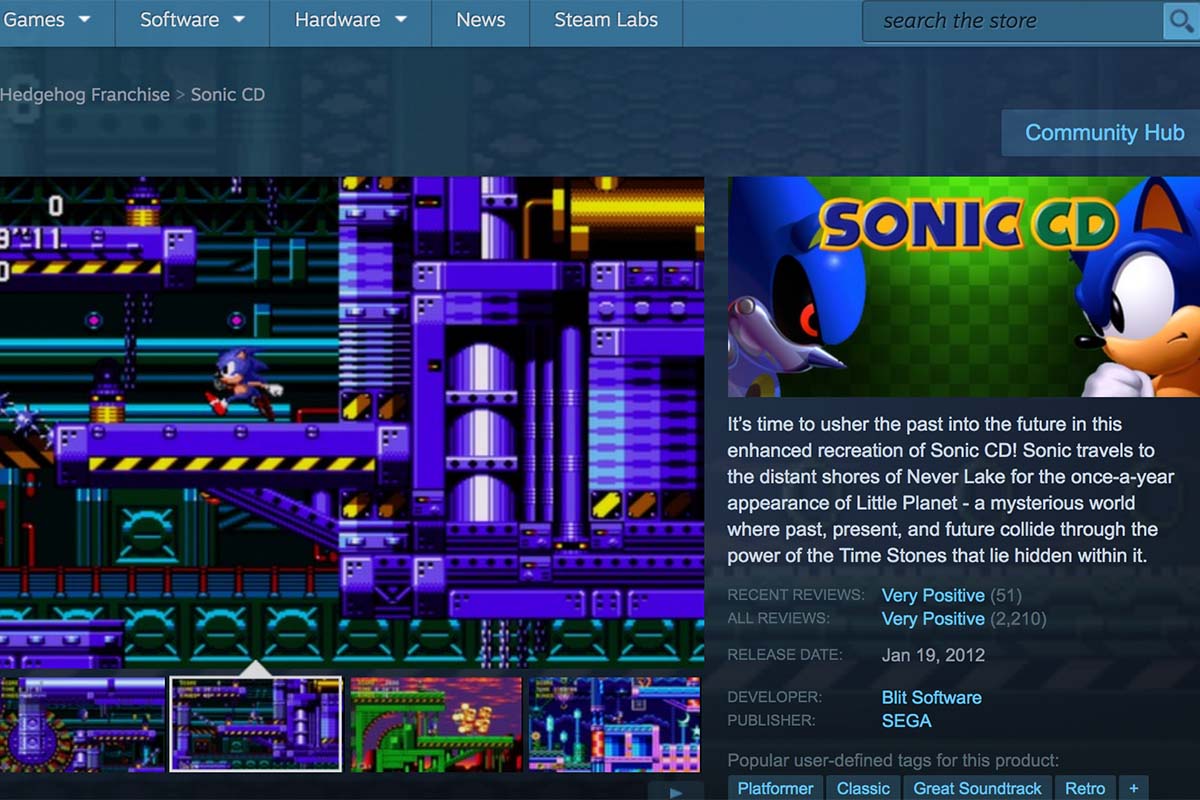Follow the Hedgehog Franchise breadcrumb link
Screen dimensions: 1200x800
point(85,95)
